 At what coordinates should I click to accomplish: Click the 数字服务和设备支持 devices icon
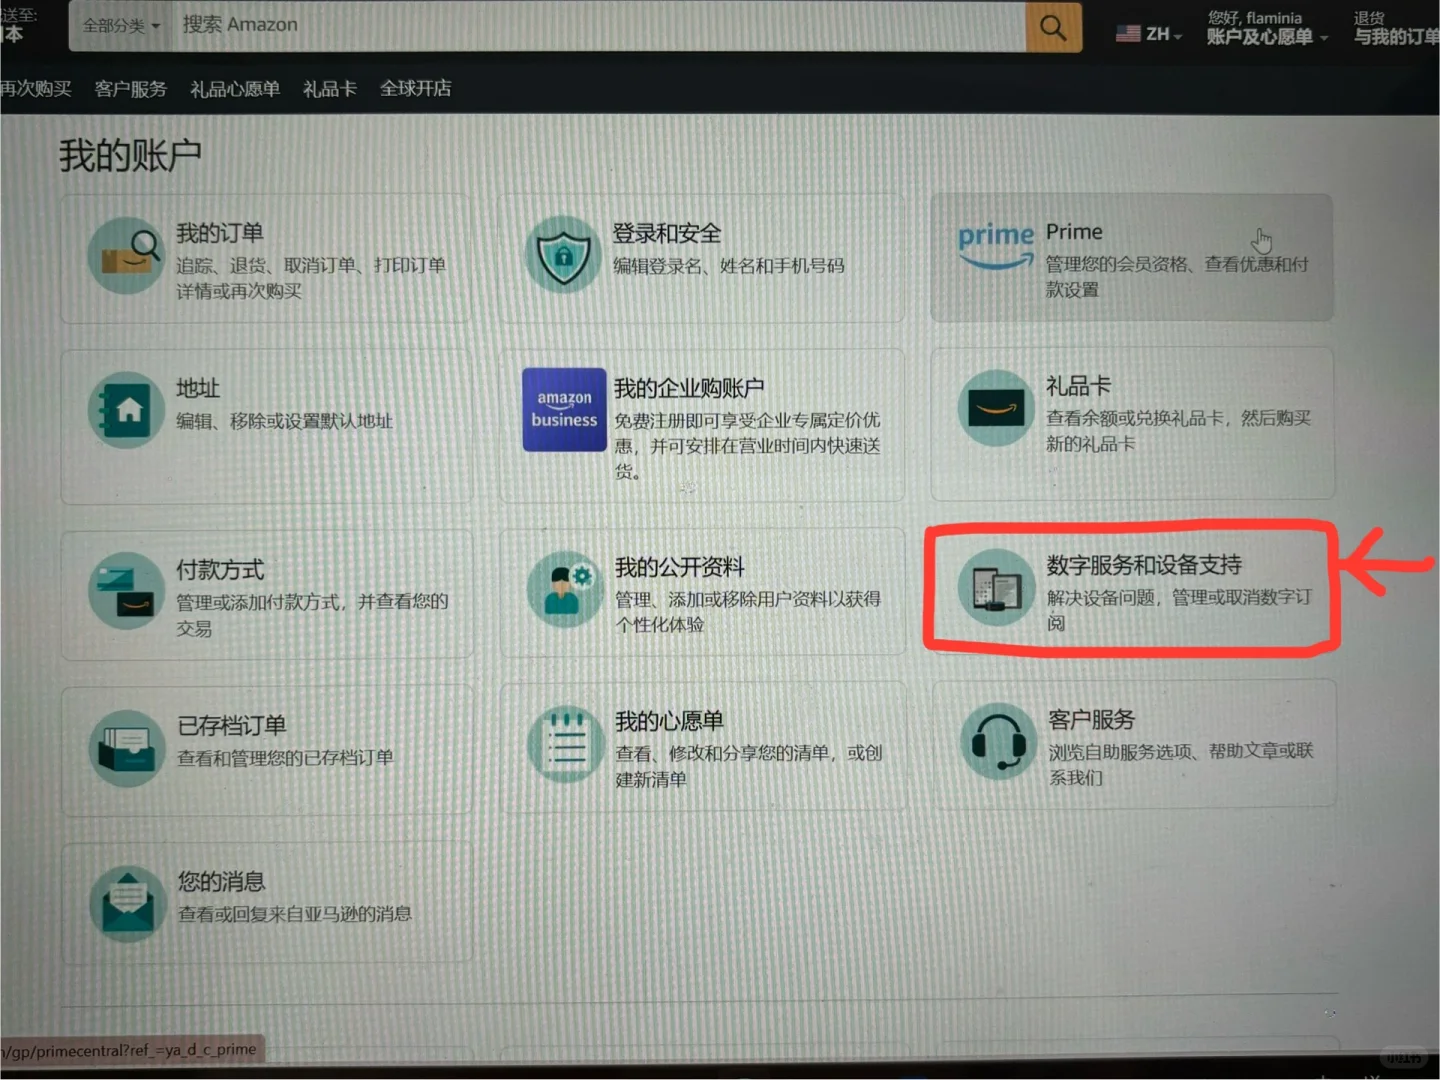click(996, 588)
